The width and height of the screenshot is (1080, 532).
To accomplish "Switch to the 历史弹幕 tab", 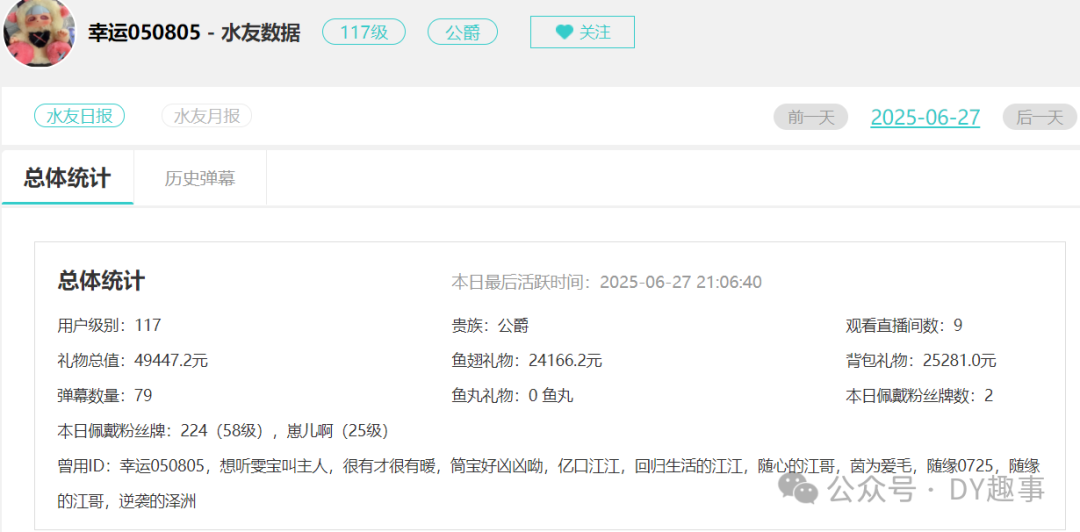I will (x=200, y=178).
